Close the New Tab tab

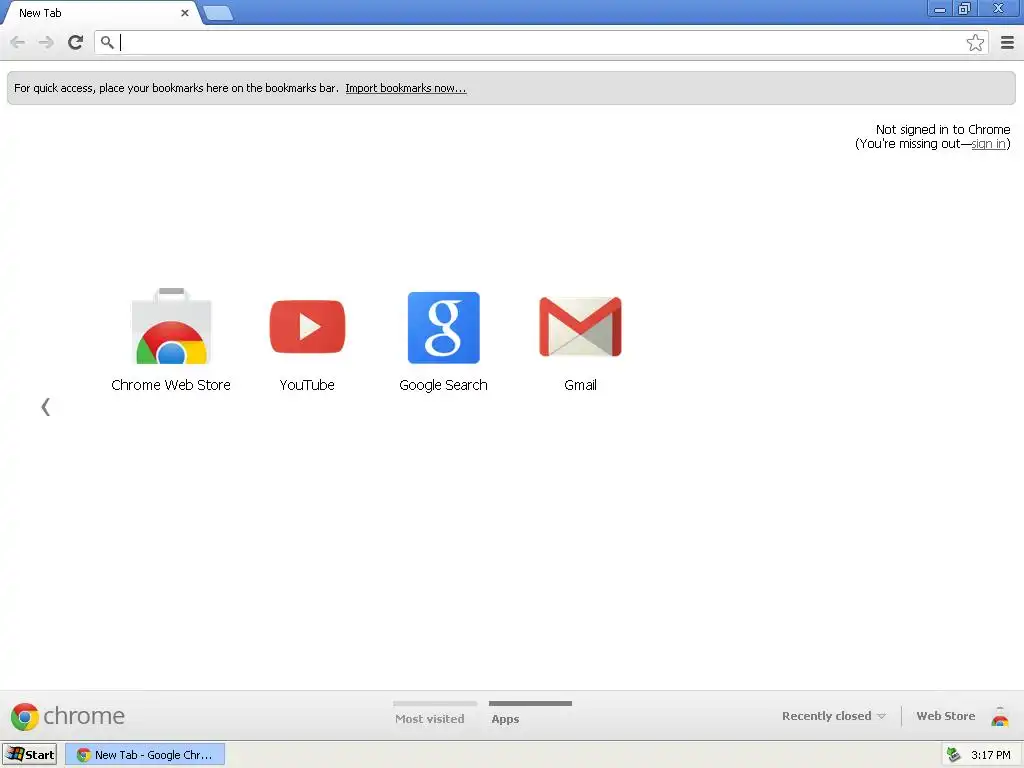click(x=185, y=12)
